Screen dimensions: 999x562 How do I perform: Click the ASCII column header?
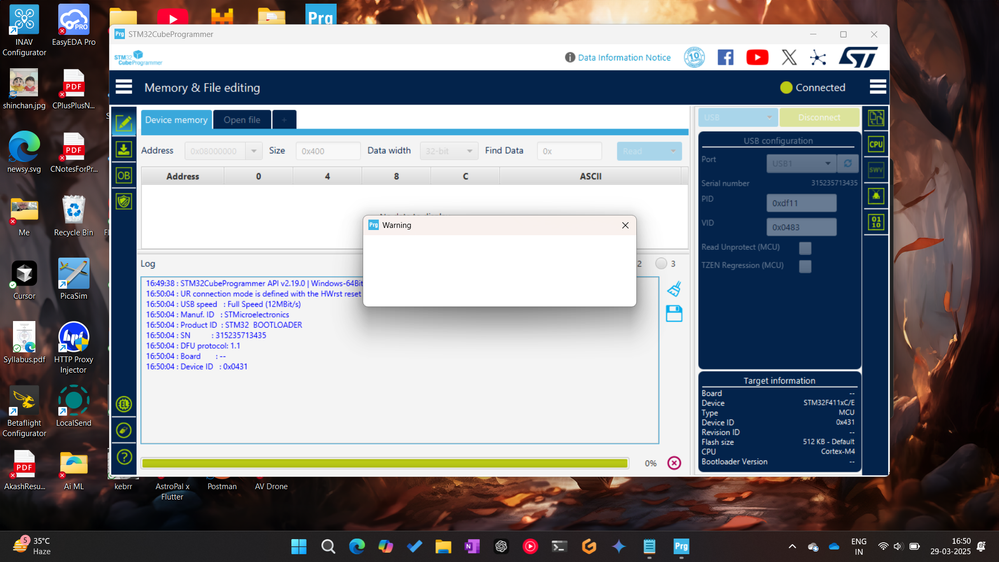(590, 177)
